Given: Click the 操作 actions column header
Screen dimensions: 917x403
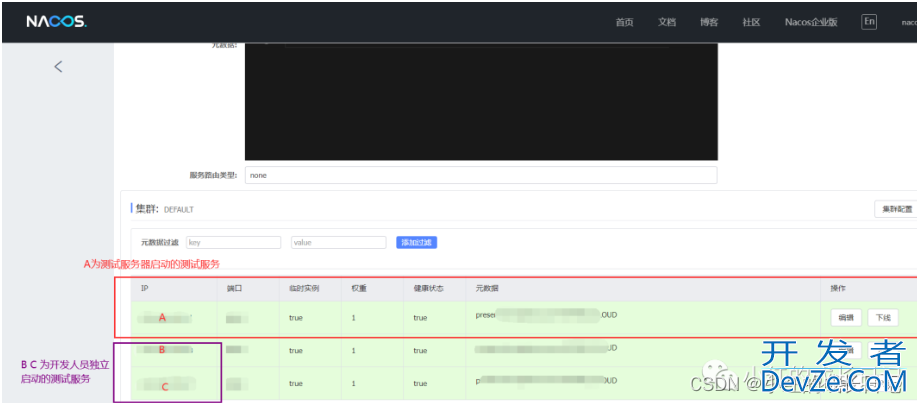Looking at the screenshot, I should click(838, 288).
